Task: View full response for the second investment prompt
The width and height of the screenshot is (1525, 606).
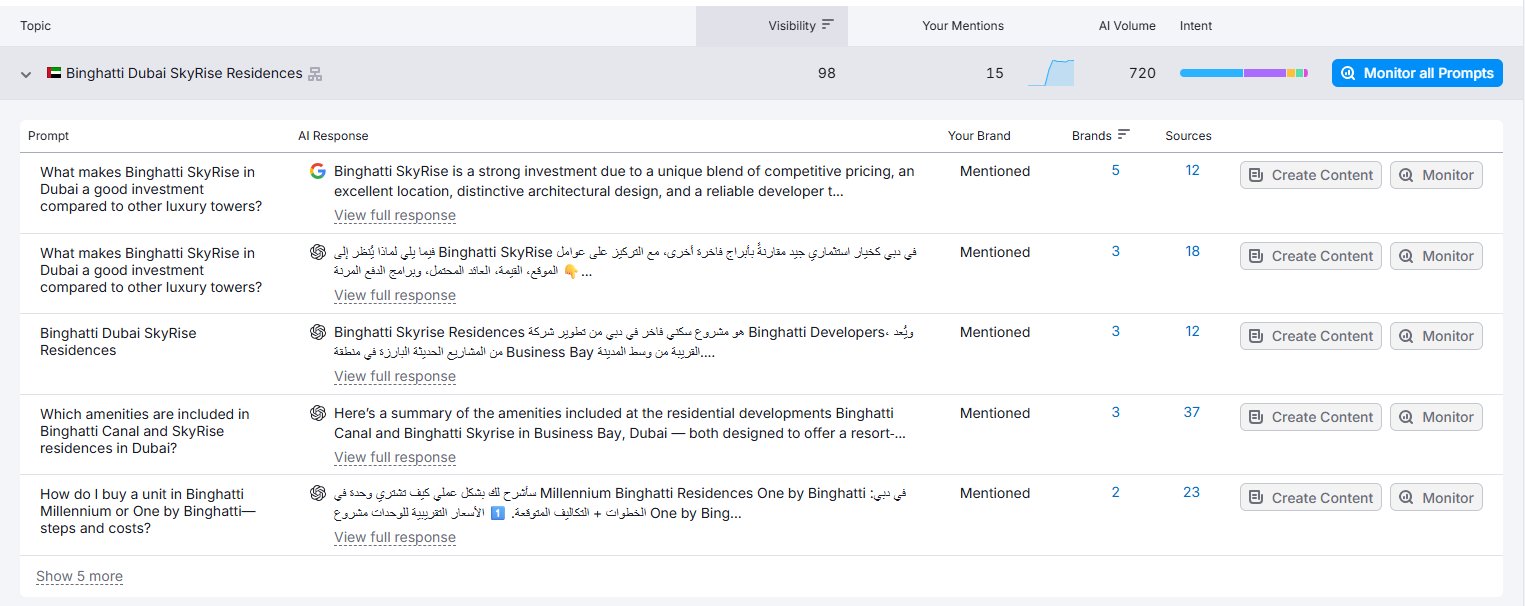Action: tap(395, 296)
